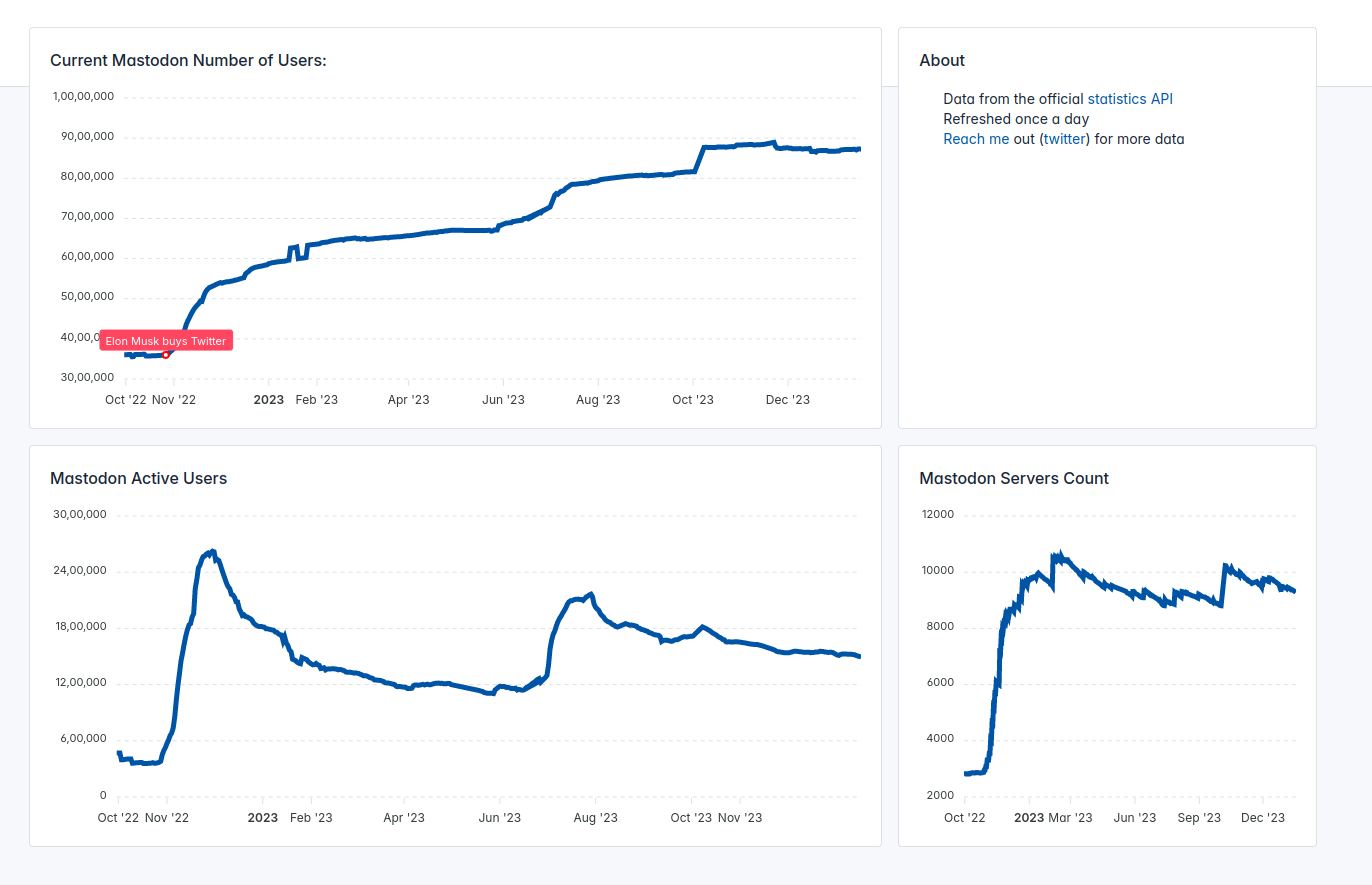
Task: Click the 6,00,000 label on active users chart
Action: (x=84, y=738)
